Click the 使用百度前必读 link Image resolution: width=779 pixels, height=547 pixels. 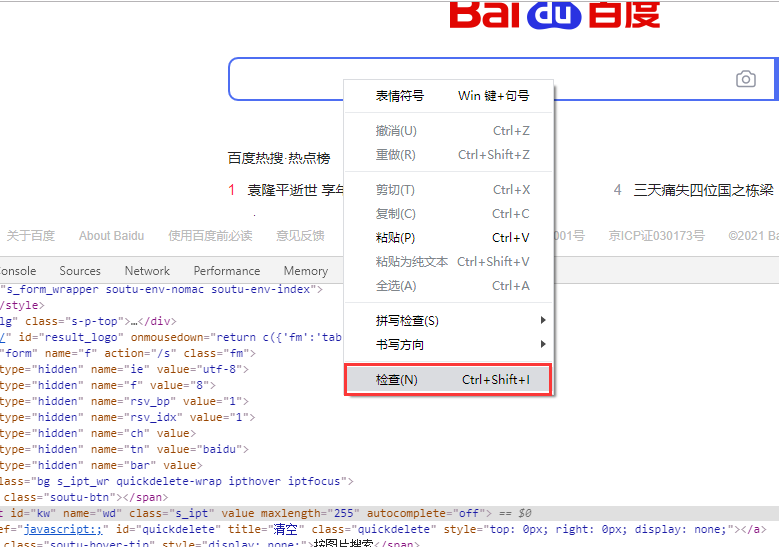(210, 236)
